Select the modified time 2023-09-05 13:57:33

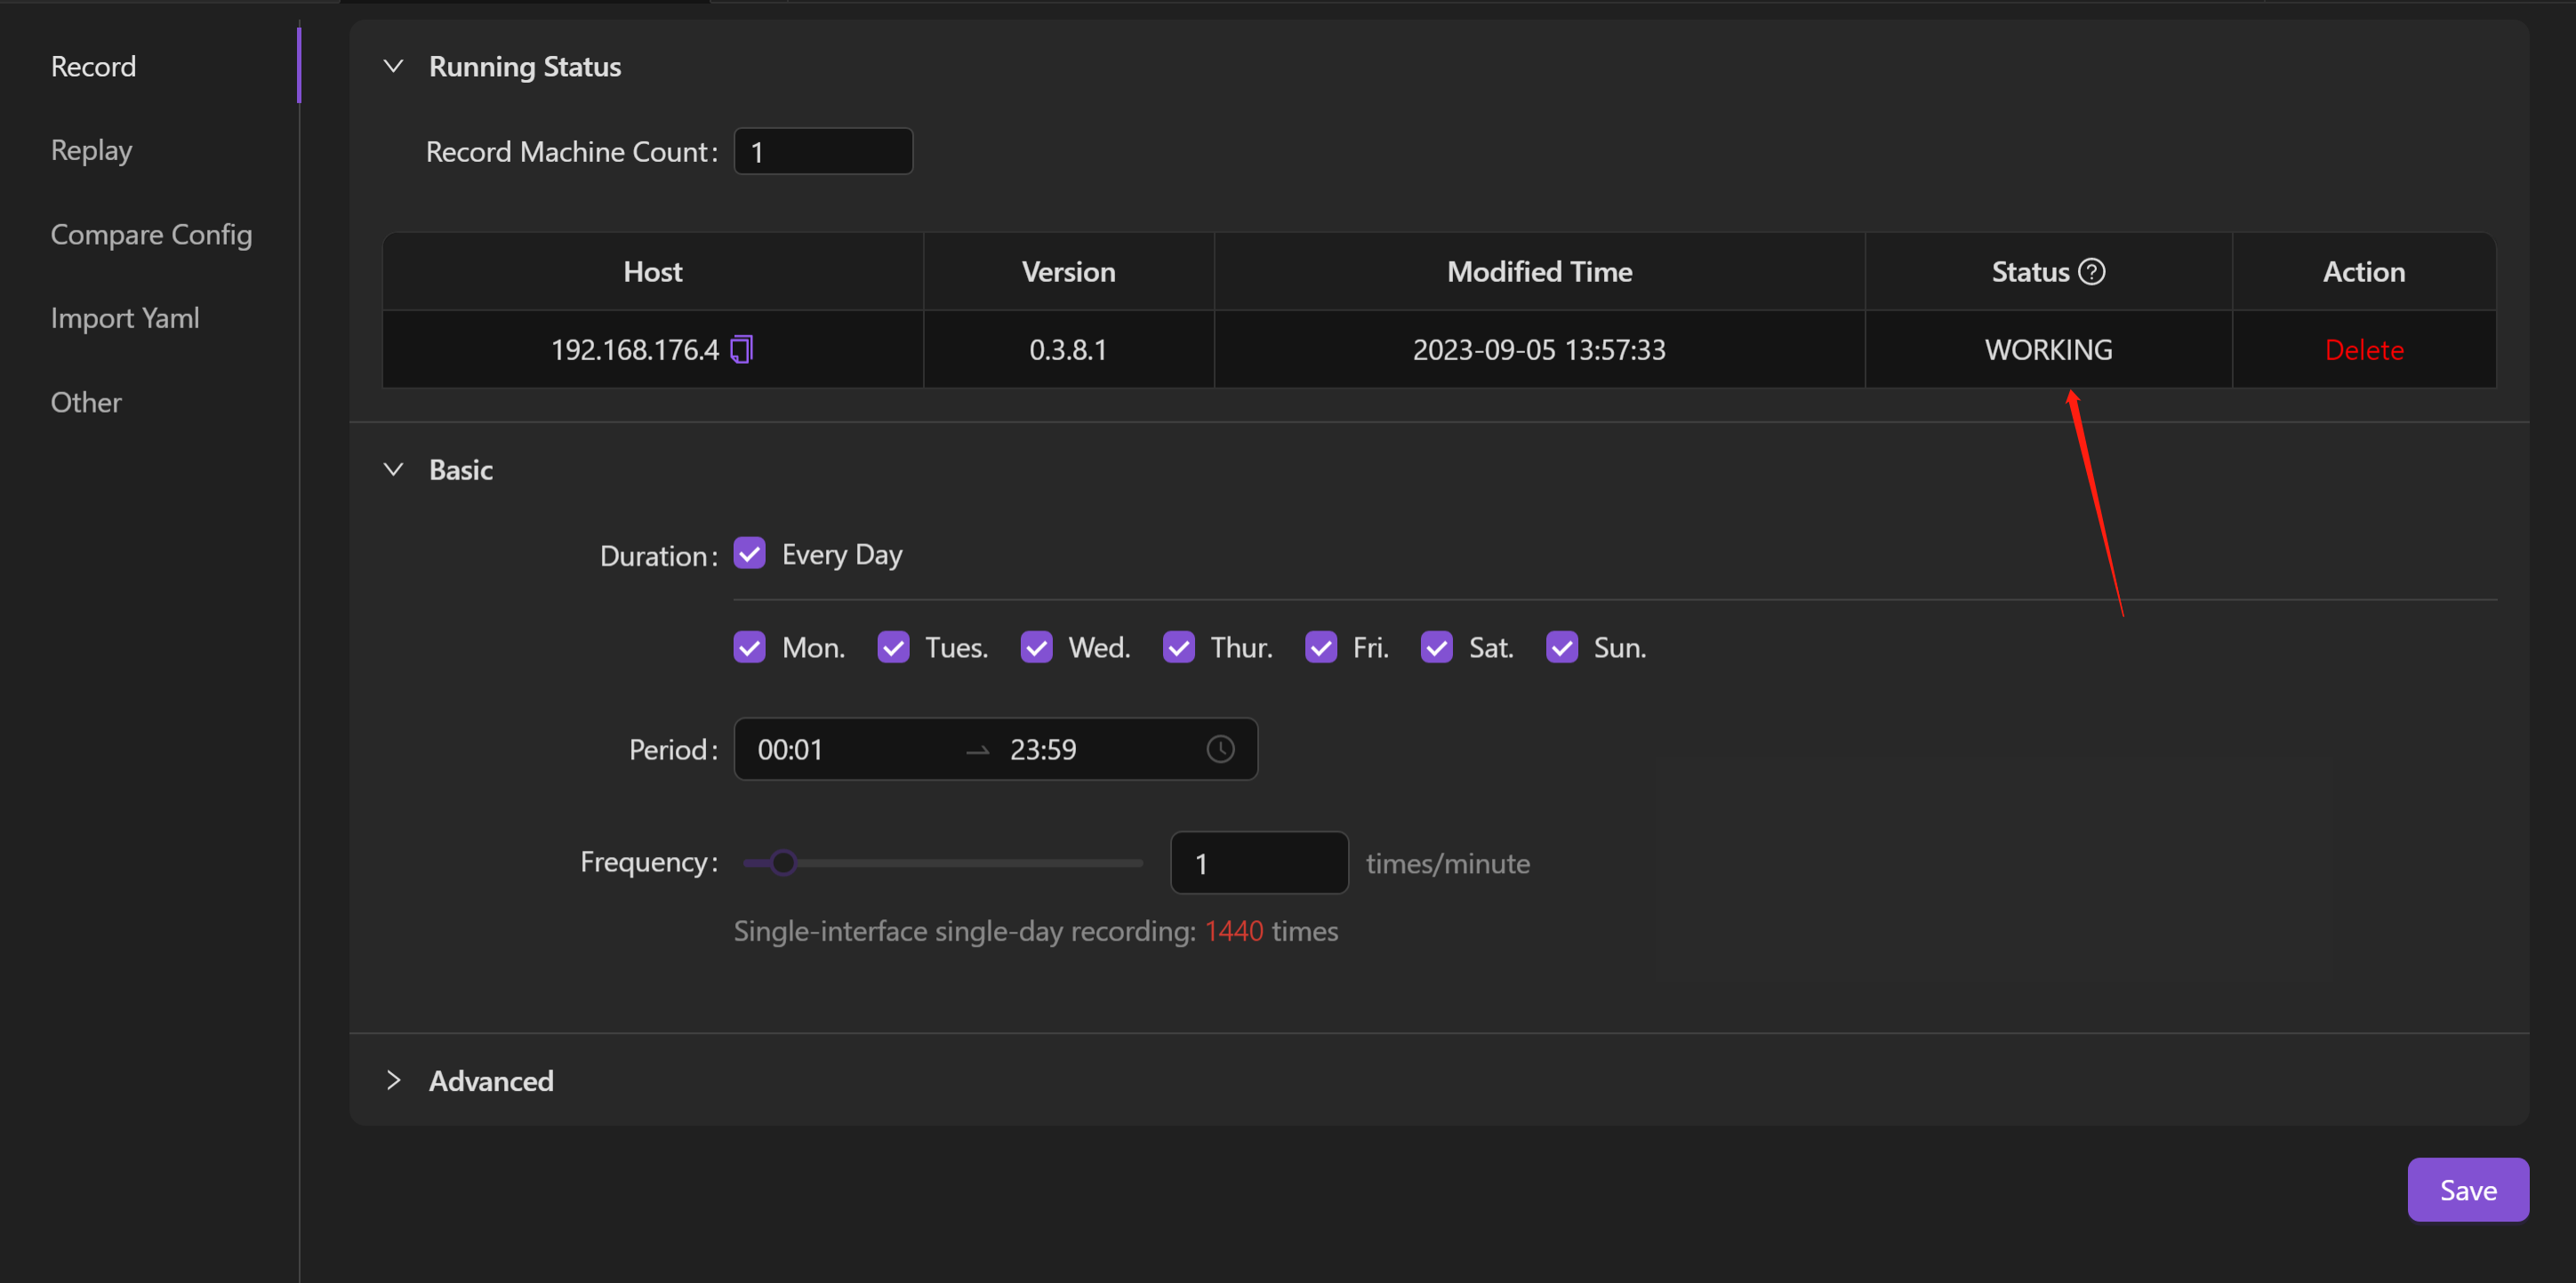tap(1539, 349)
